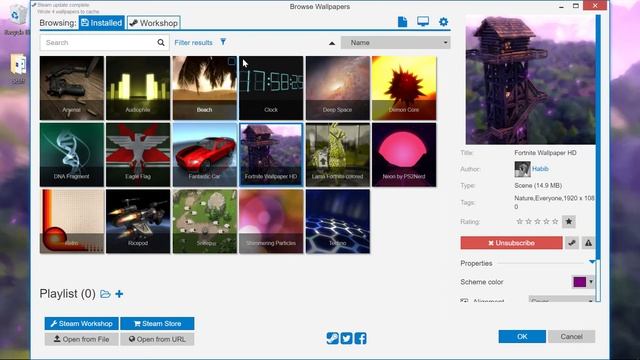Image resolution: width=640 pixels, height=360 pixels.
Task: Open the Facebook social icon
Action: pos(360,338)
